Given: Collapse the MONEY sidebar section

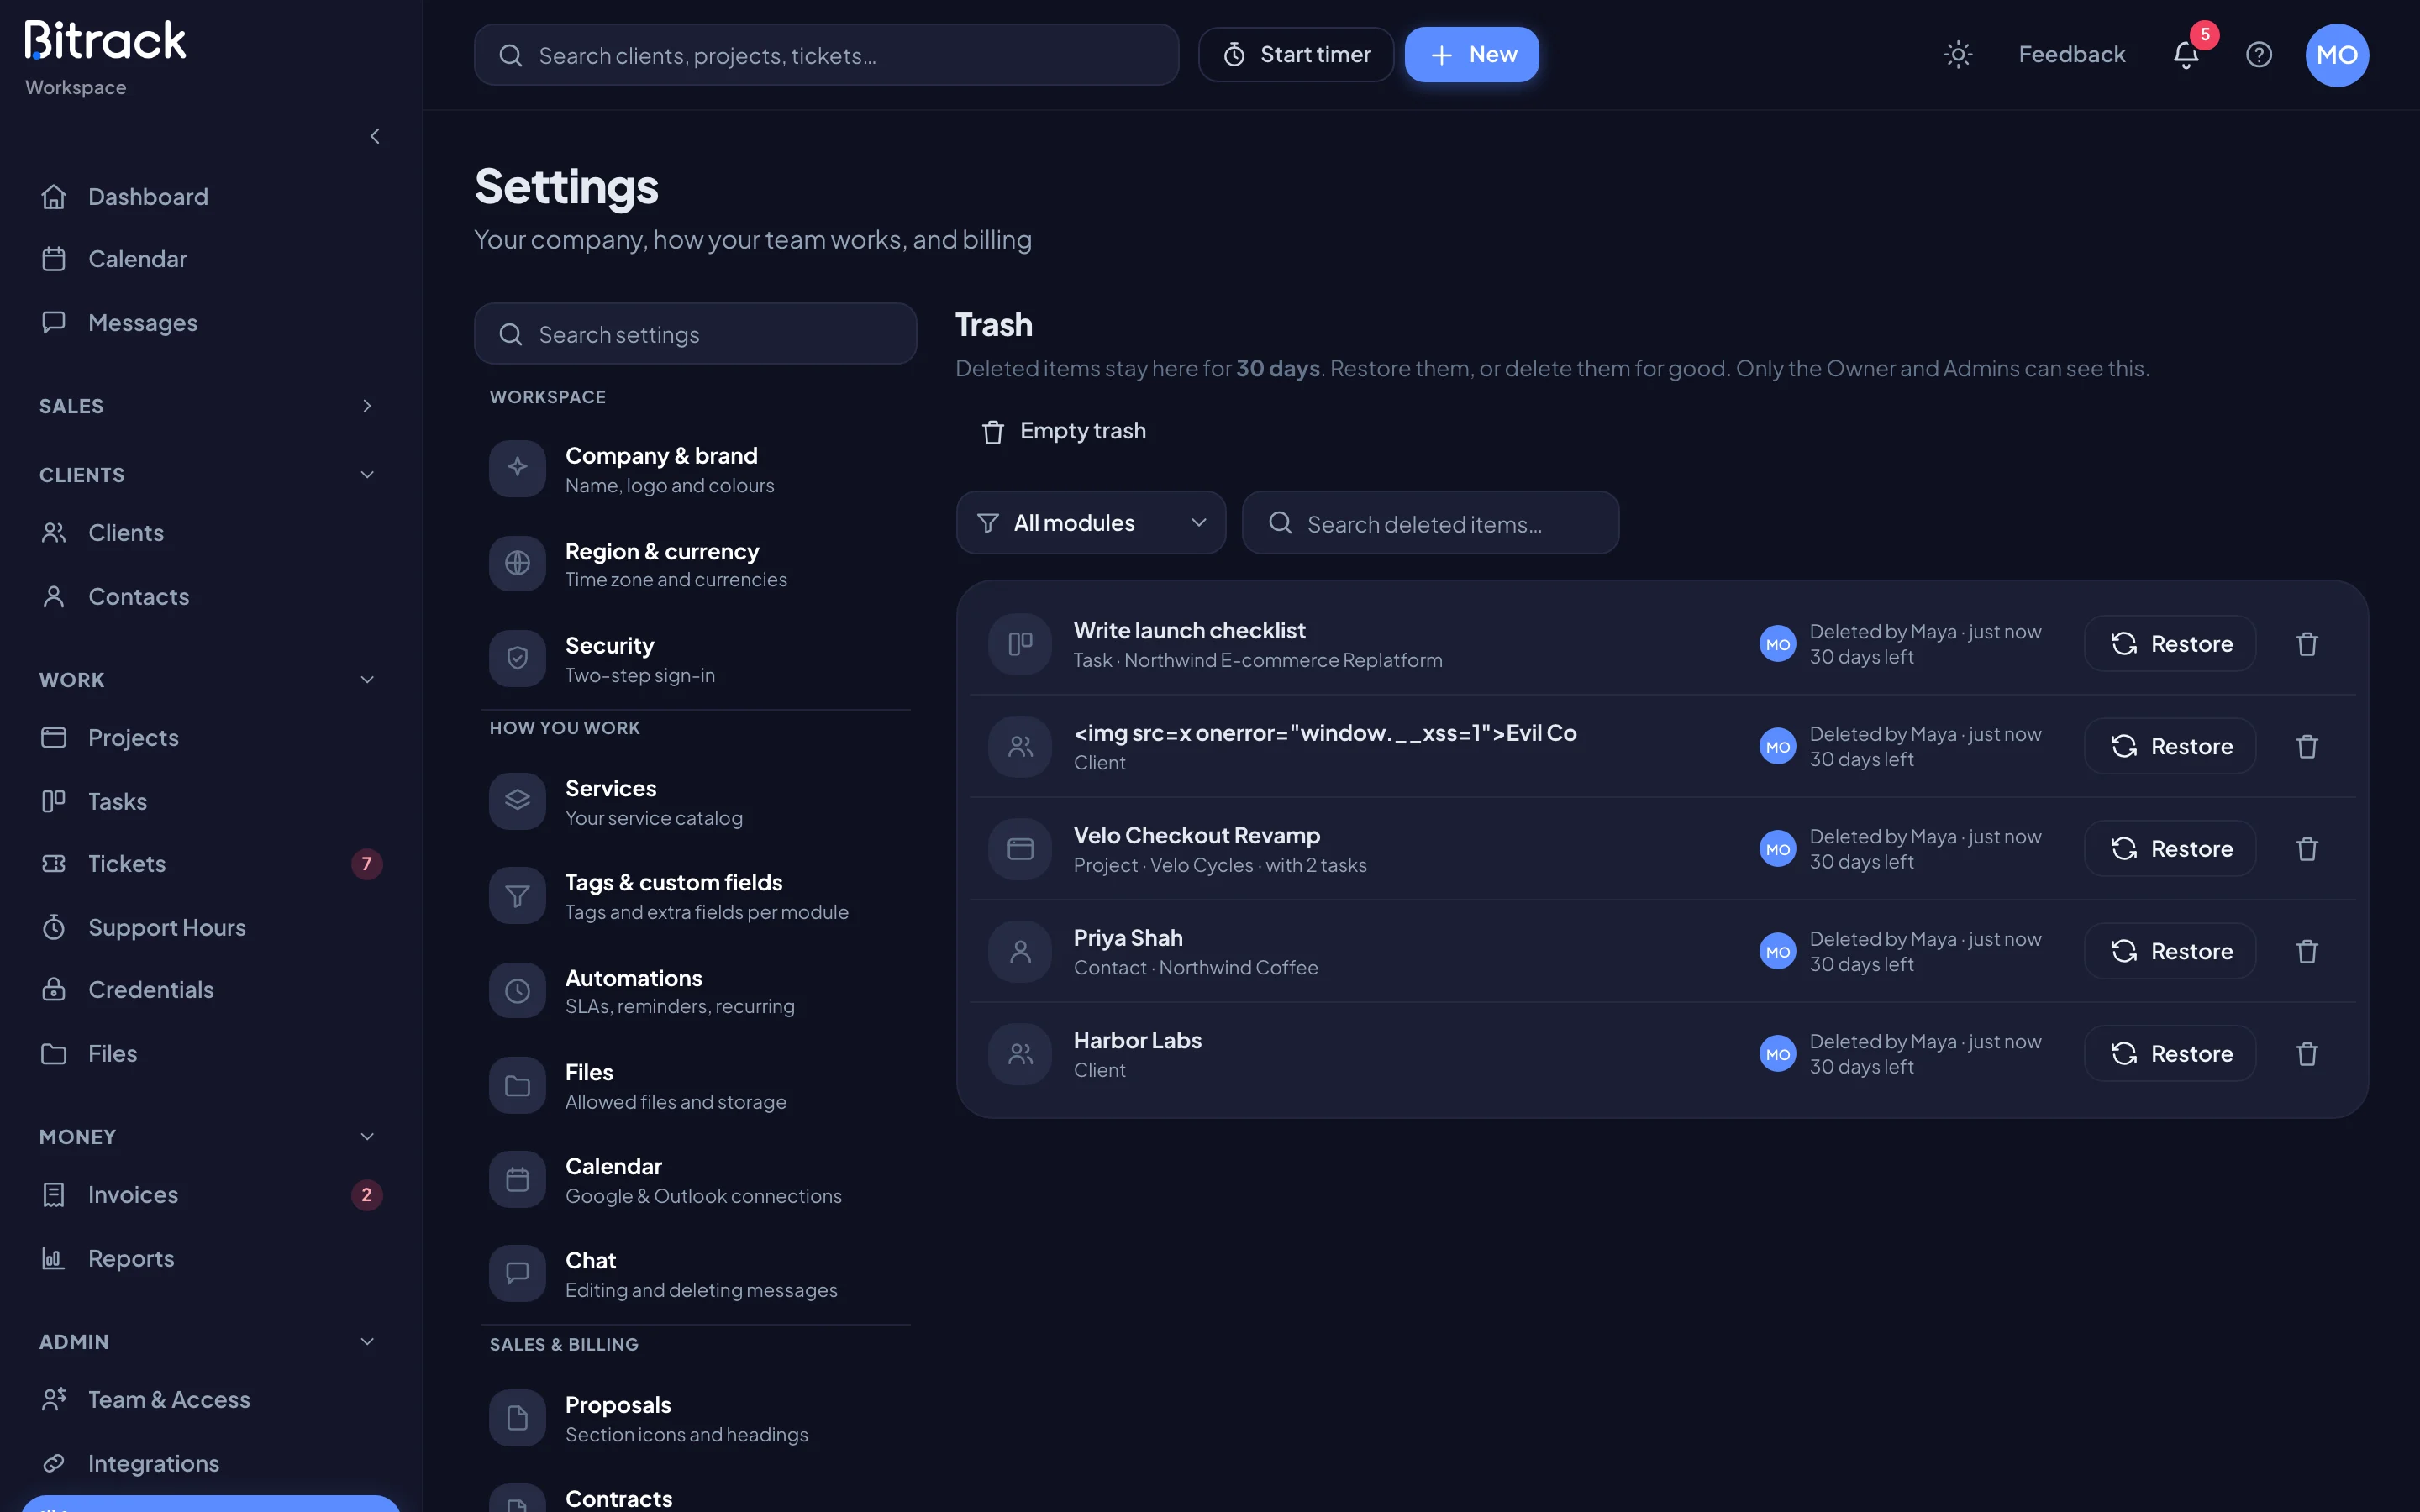Looking at the screenshot, I should coord(210,1137).
